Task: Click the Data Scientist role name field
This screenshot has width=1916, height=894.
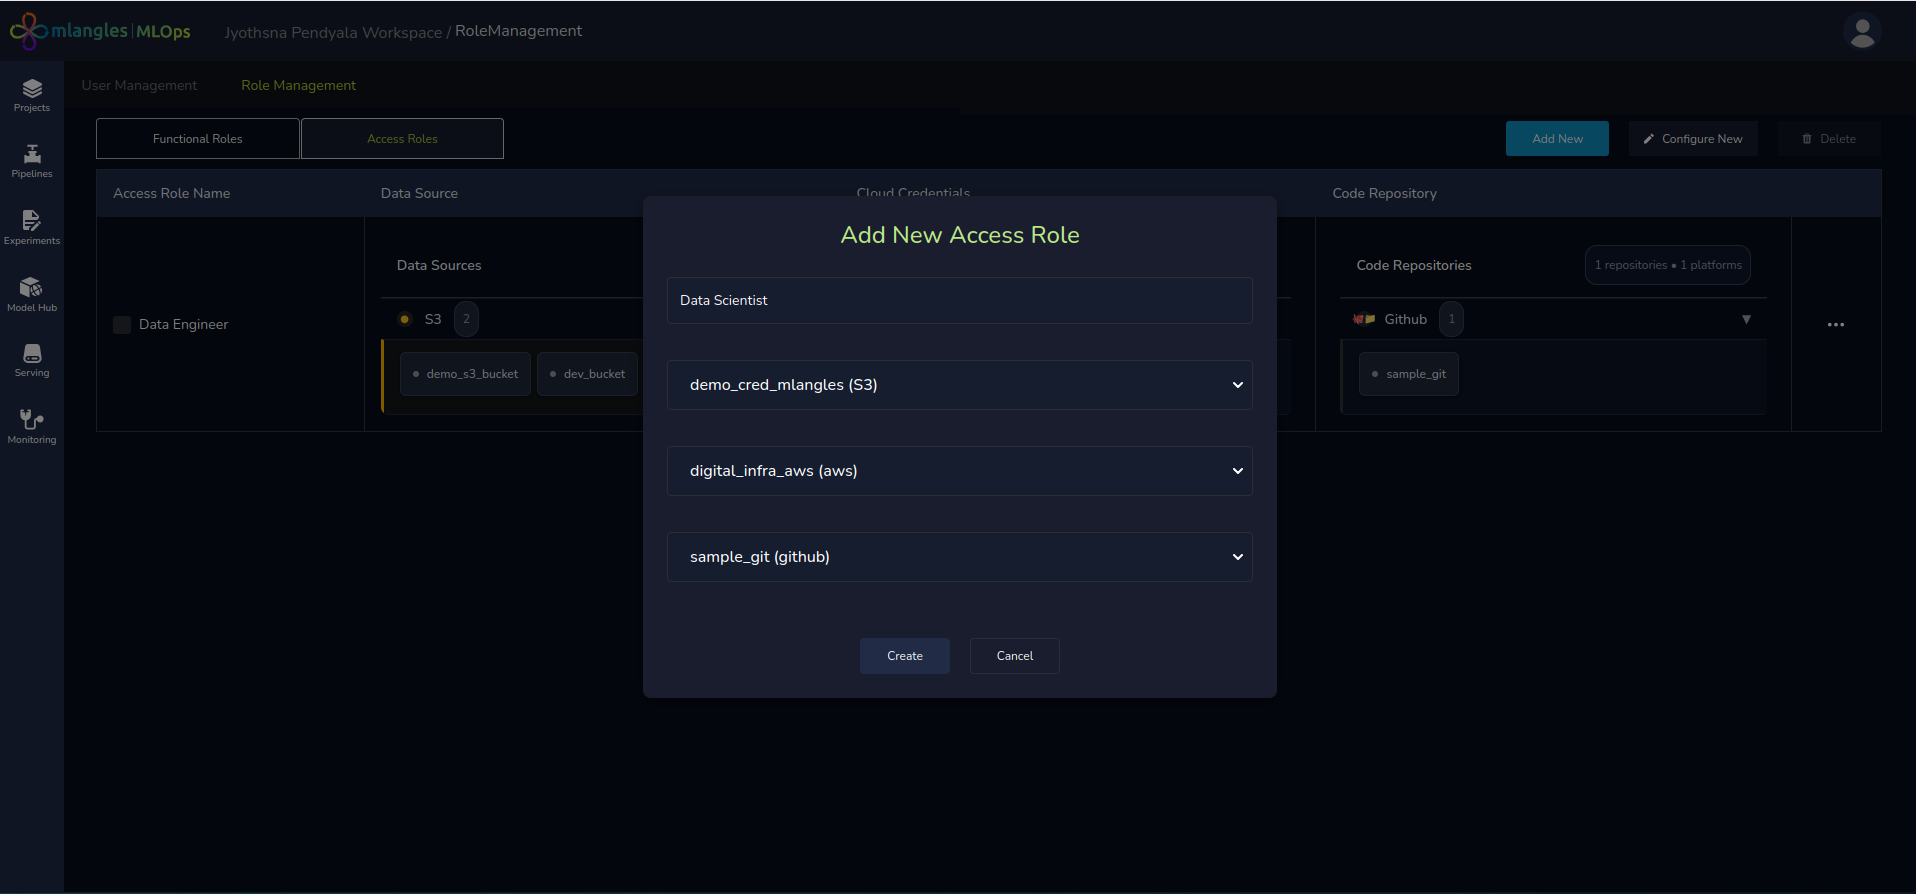Action: point(959,300)
